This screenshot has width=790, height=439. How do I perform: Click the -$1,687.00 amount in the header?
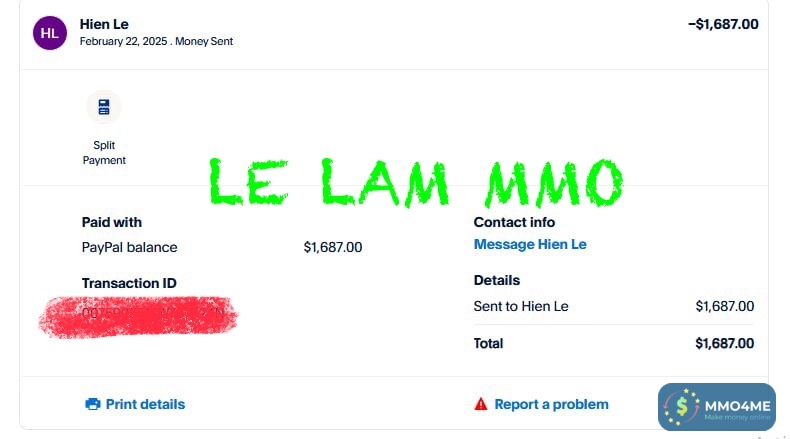(x=723, y=24)
